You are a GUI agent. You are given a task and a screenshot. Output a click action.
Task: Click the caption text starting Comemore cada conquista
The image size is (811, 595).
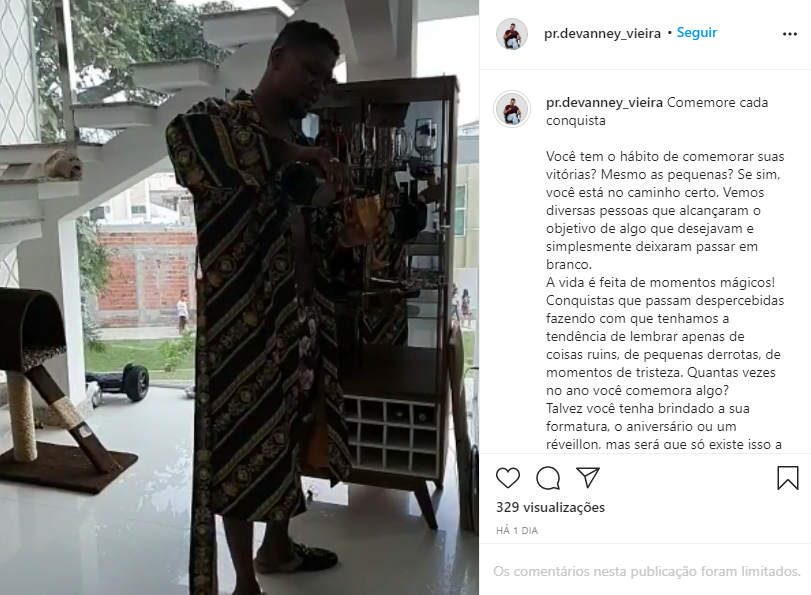[657, 111]
